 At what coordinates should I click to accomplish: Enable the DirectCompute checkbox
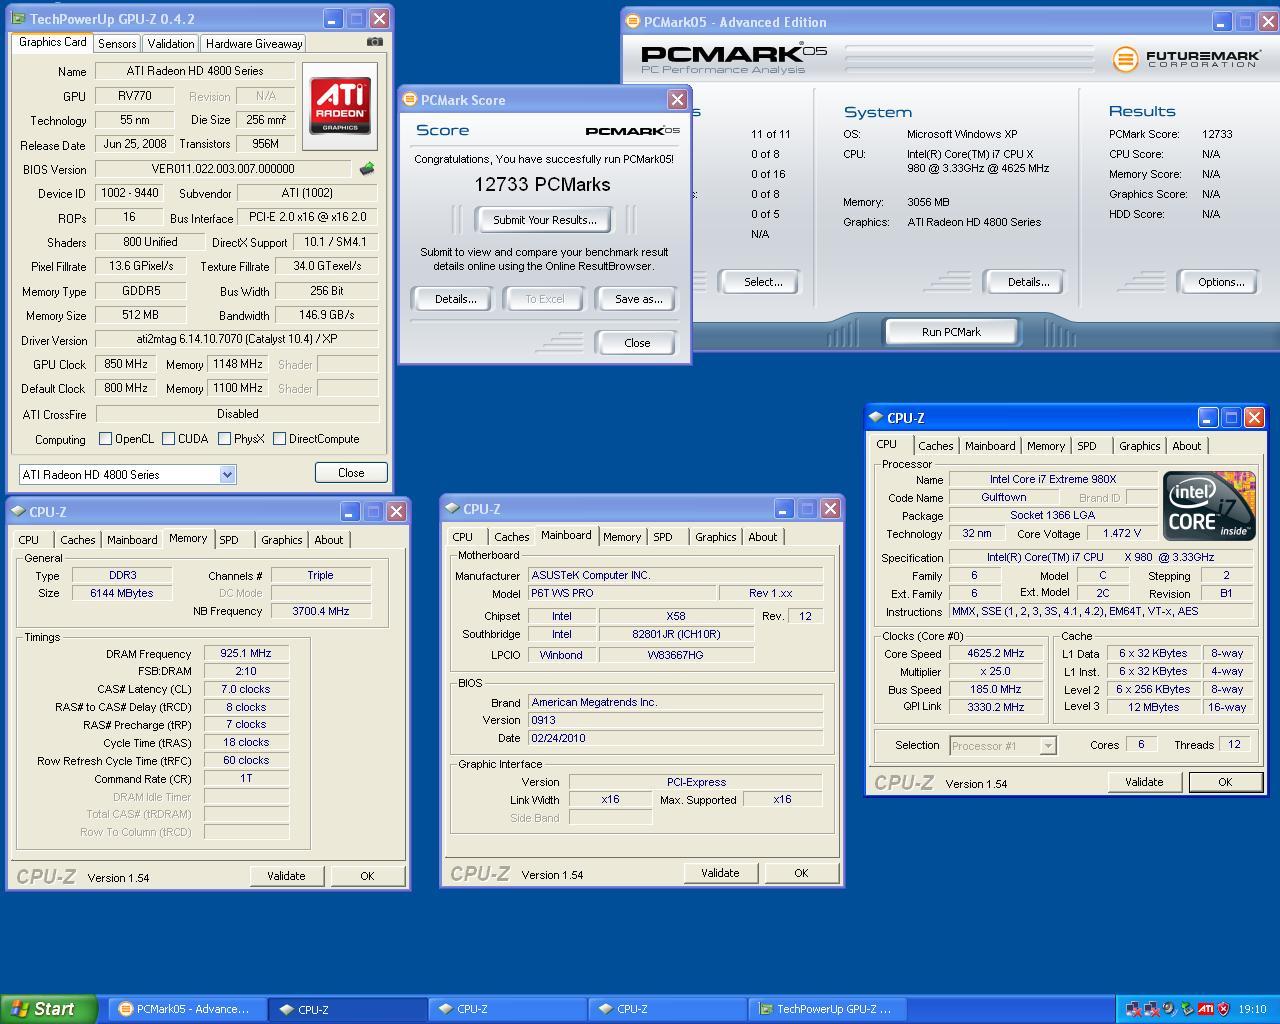click(x=280, y=439)
